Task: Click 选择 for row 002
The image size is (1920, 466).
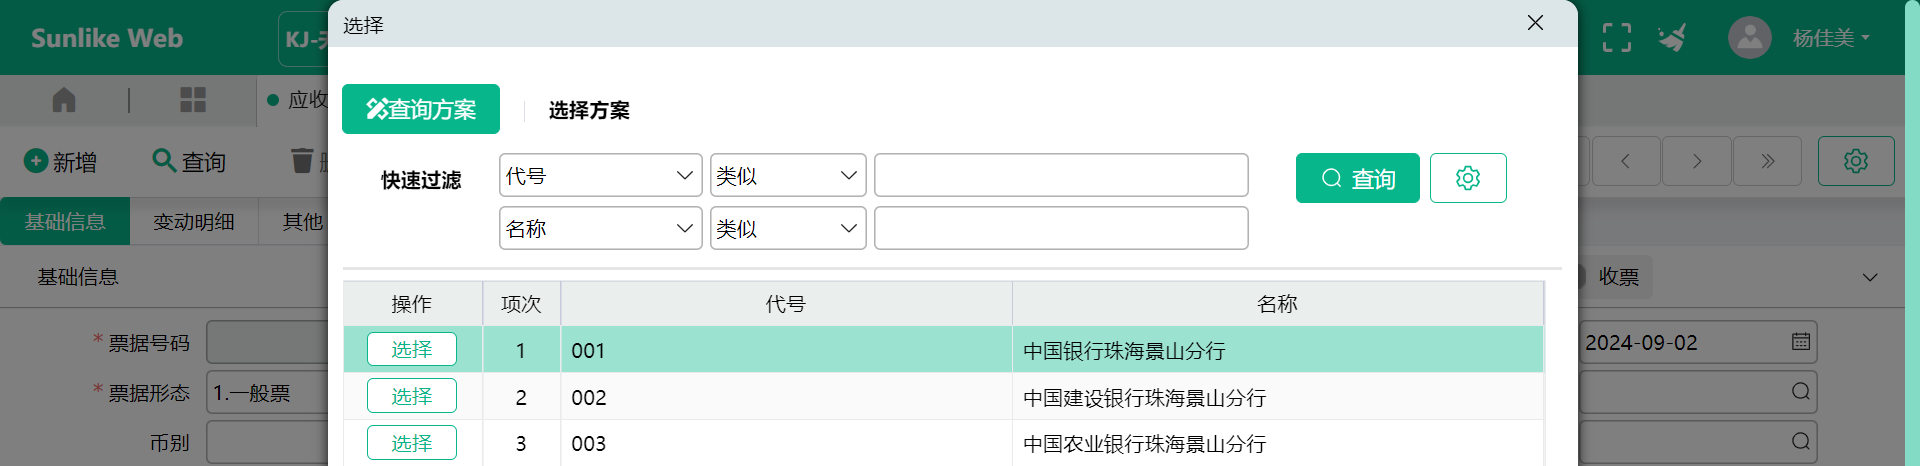Action: (x=412, y=396)
